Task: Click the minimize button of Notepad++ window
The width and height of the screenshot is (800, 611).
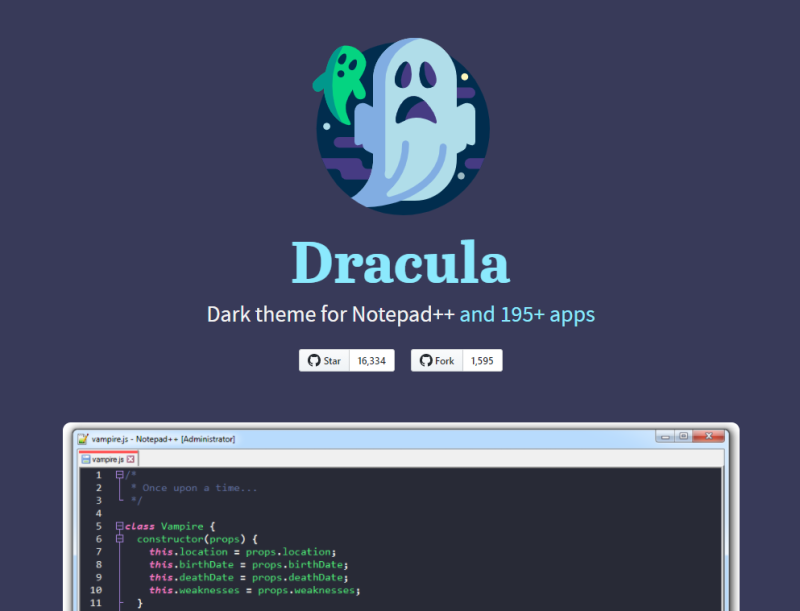Action: pyautogui.click(x=665, y=437)
